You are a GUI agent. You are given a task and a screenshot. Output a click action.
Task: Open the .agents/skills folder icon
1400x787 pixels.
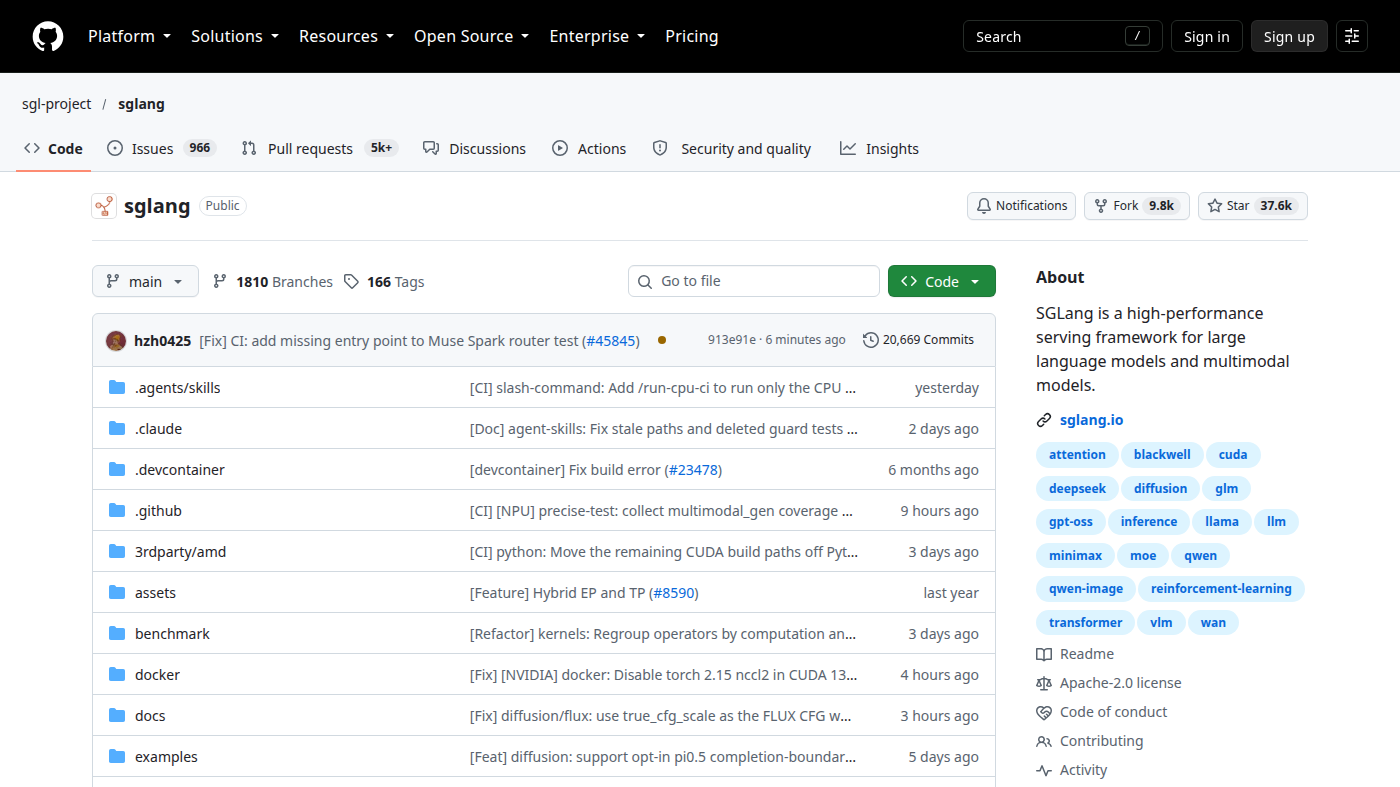click(x=117, y=388)
